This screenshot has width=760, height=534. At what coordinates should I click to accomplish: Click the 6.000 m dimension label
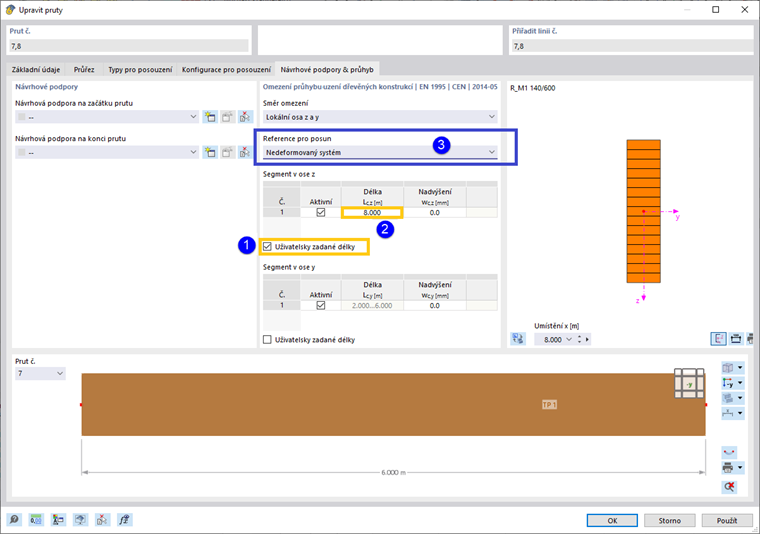click(393, 472)
